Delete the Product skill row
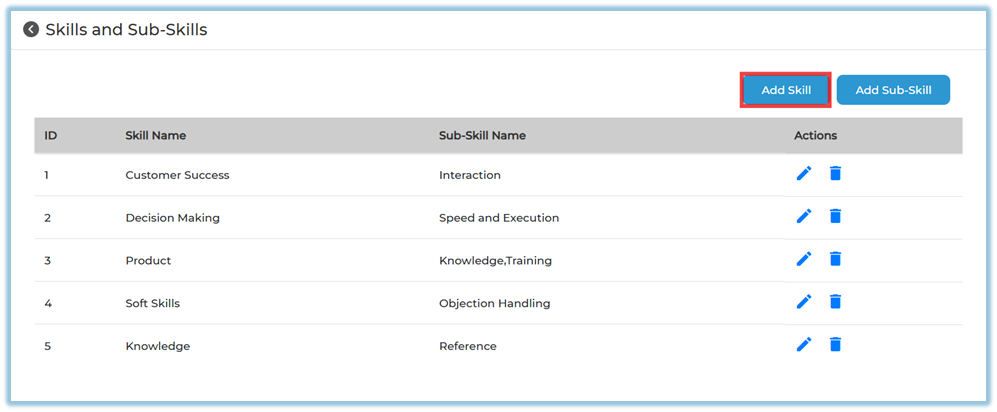Image resolution: width=997 pixels, height=412 pixels. pos(836,259)
